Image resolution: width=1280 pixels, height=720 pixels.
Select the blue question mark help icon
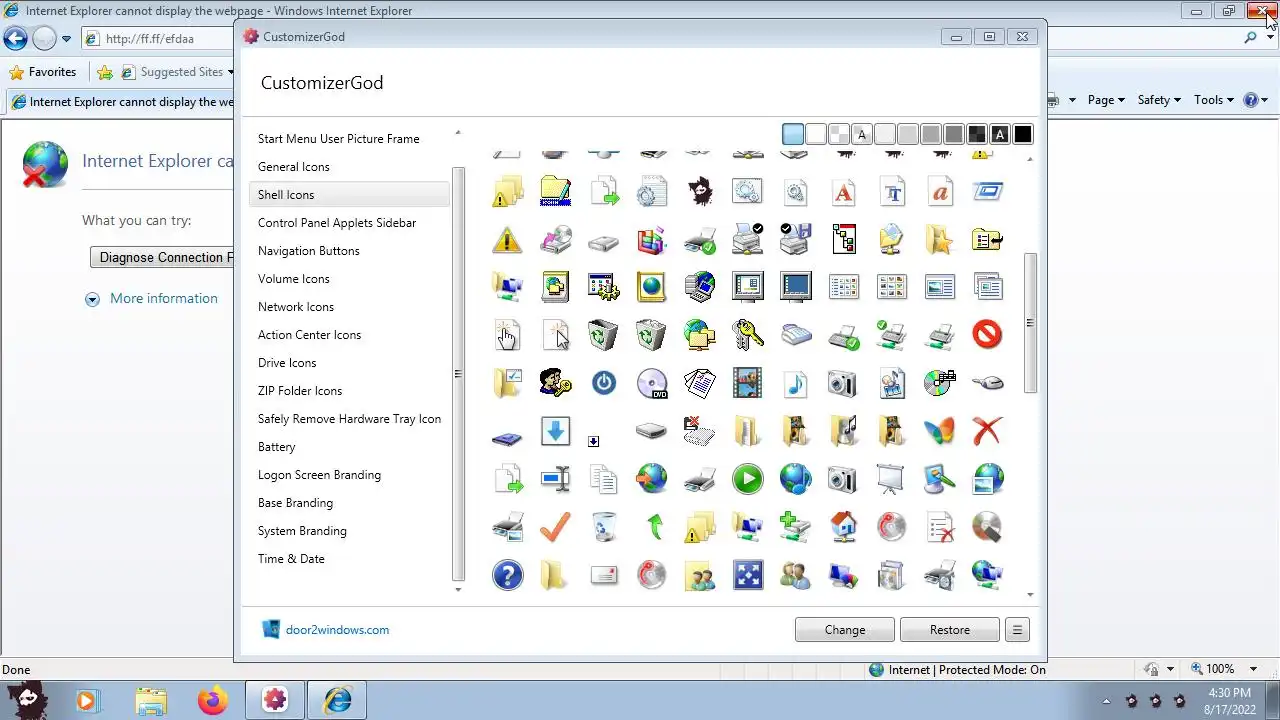(x=507, y=575)
